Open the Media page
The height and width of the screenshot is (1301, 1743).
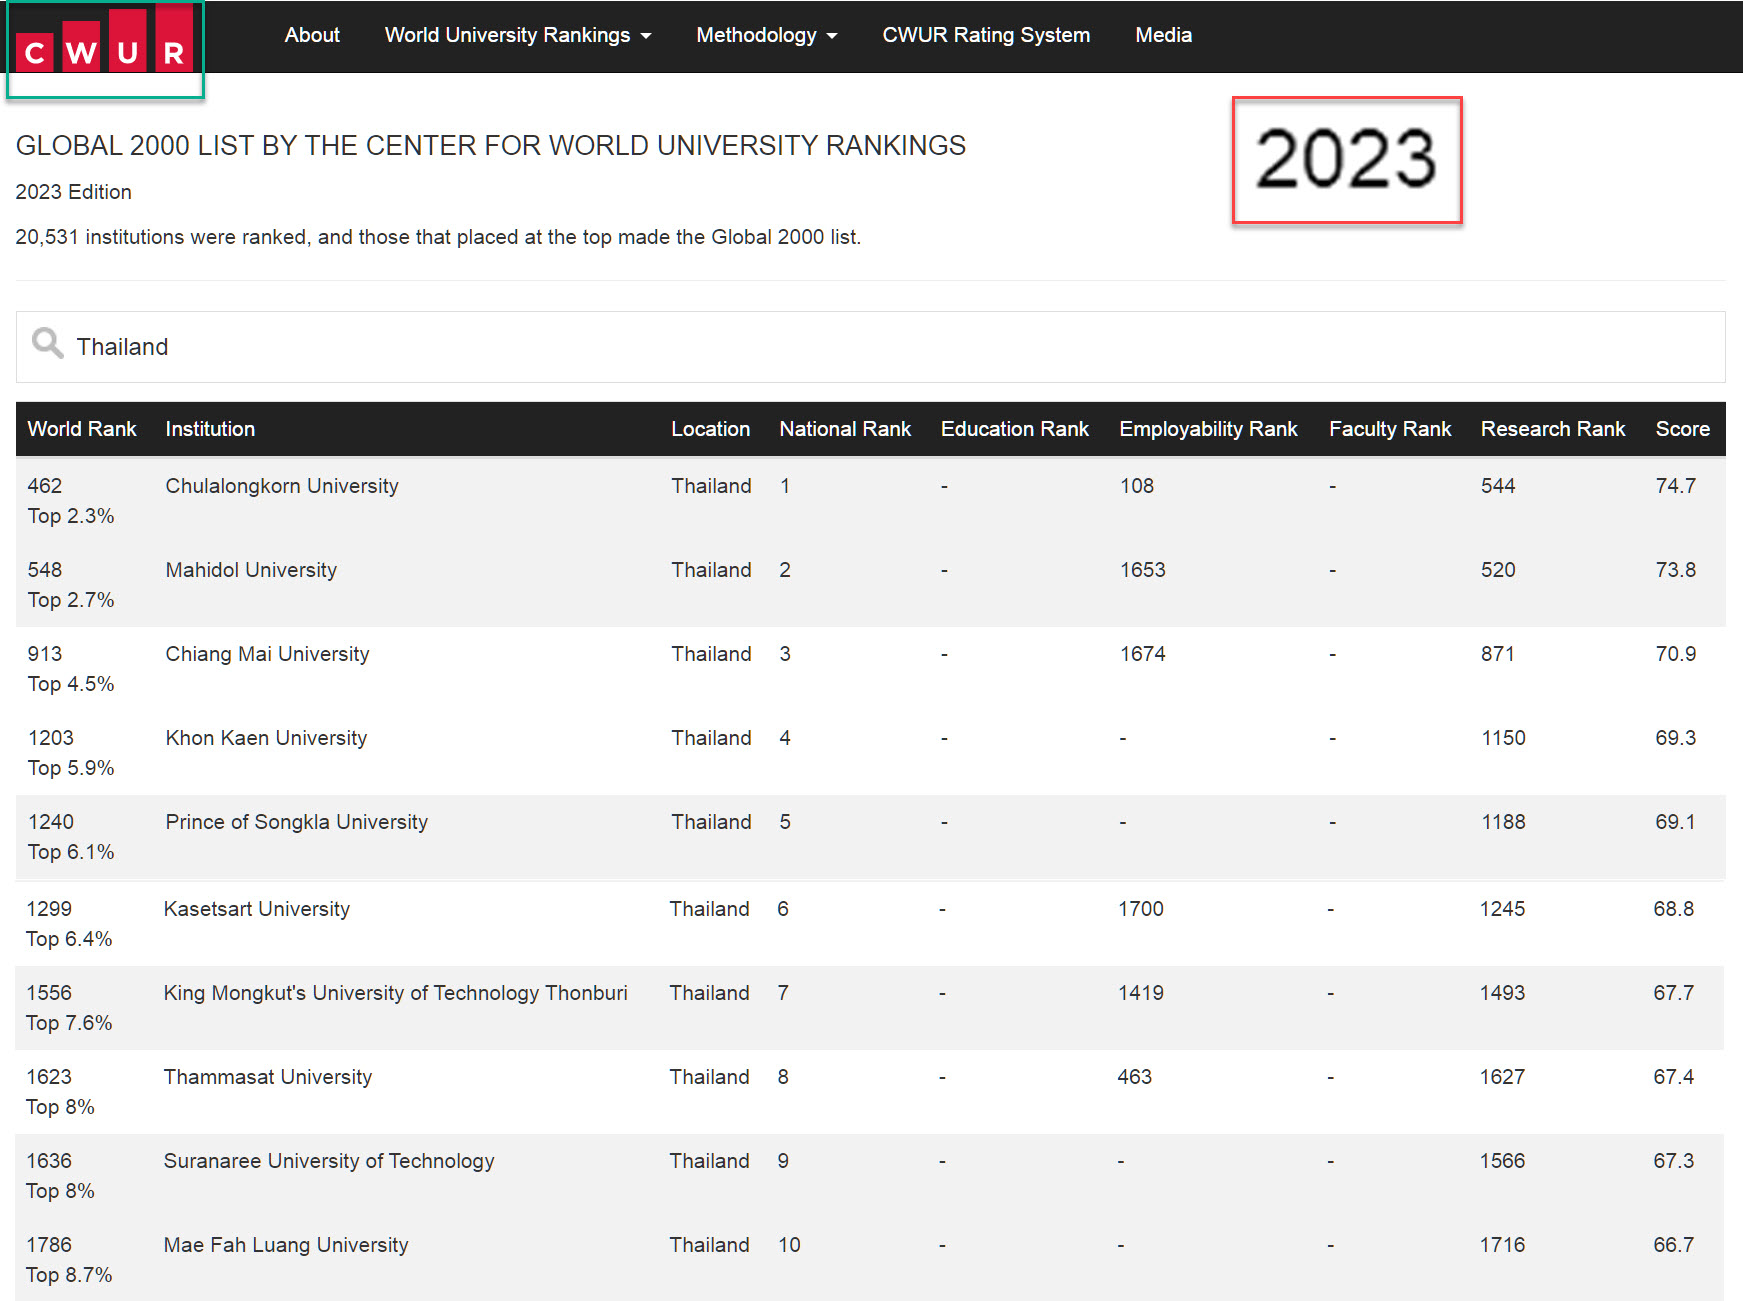pyautogui.click(x=1163, y=35)
